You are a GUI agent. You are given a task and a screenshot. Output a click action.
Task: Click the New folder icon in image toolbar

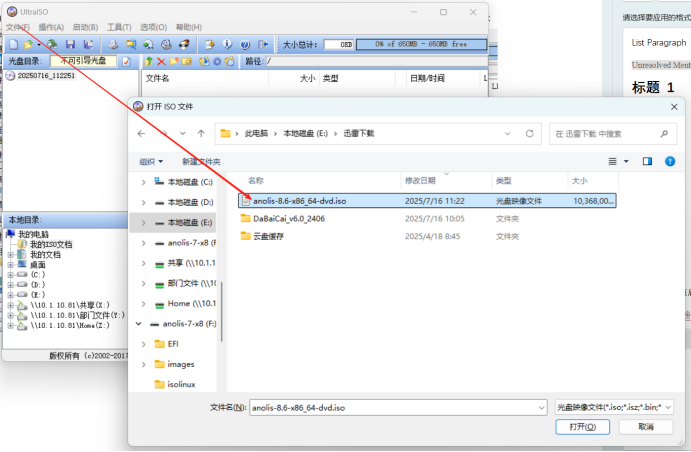coord(174,61)
